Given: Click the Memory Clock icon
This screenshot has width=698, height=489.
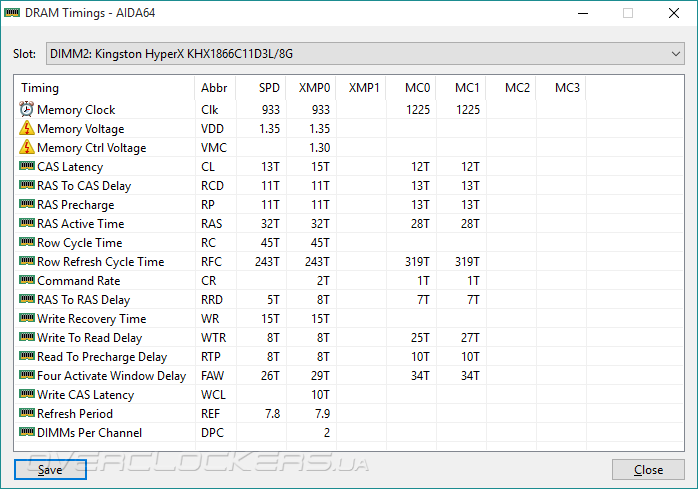Looking at the screenshot, I should [x=26, y=110].
